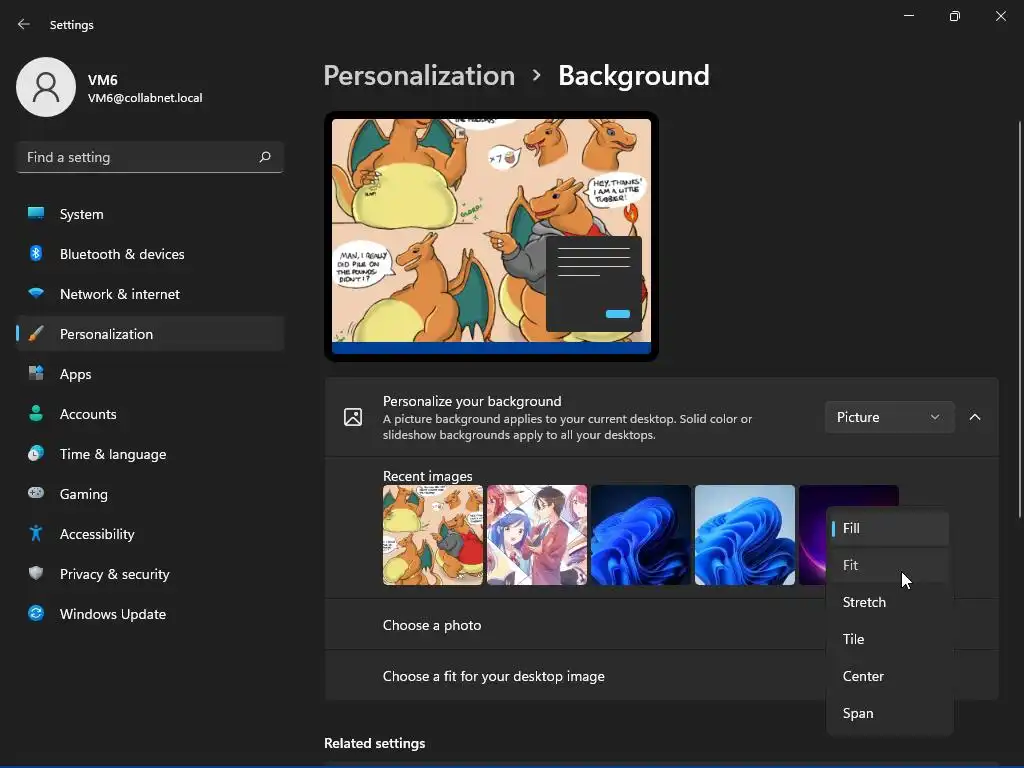
Task: Choose Stretch fit option
Action: [x=889, y=602]
